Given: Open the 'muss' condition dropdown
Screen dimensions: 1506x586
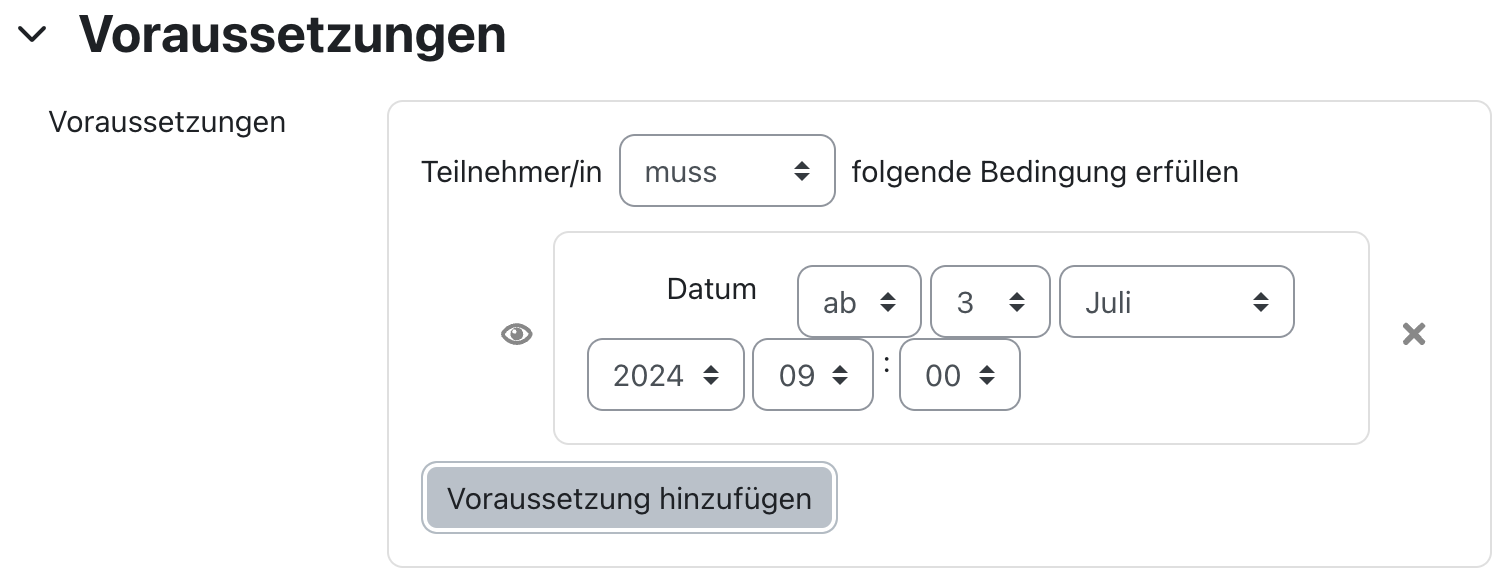Looking at the screenshot, I should pos(727,171).
